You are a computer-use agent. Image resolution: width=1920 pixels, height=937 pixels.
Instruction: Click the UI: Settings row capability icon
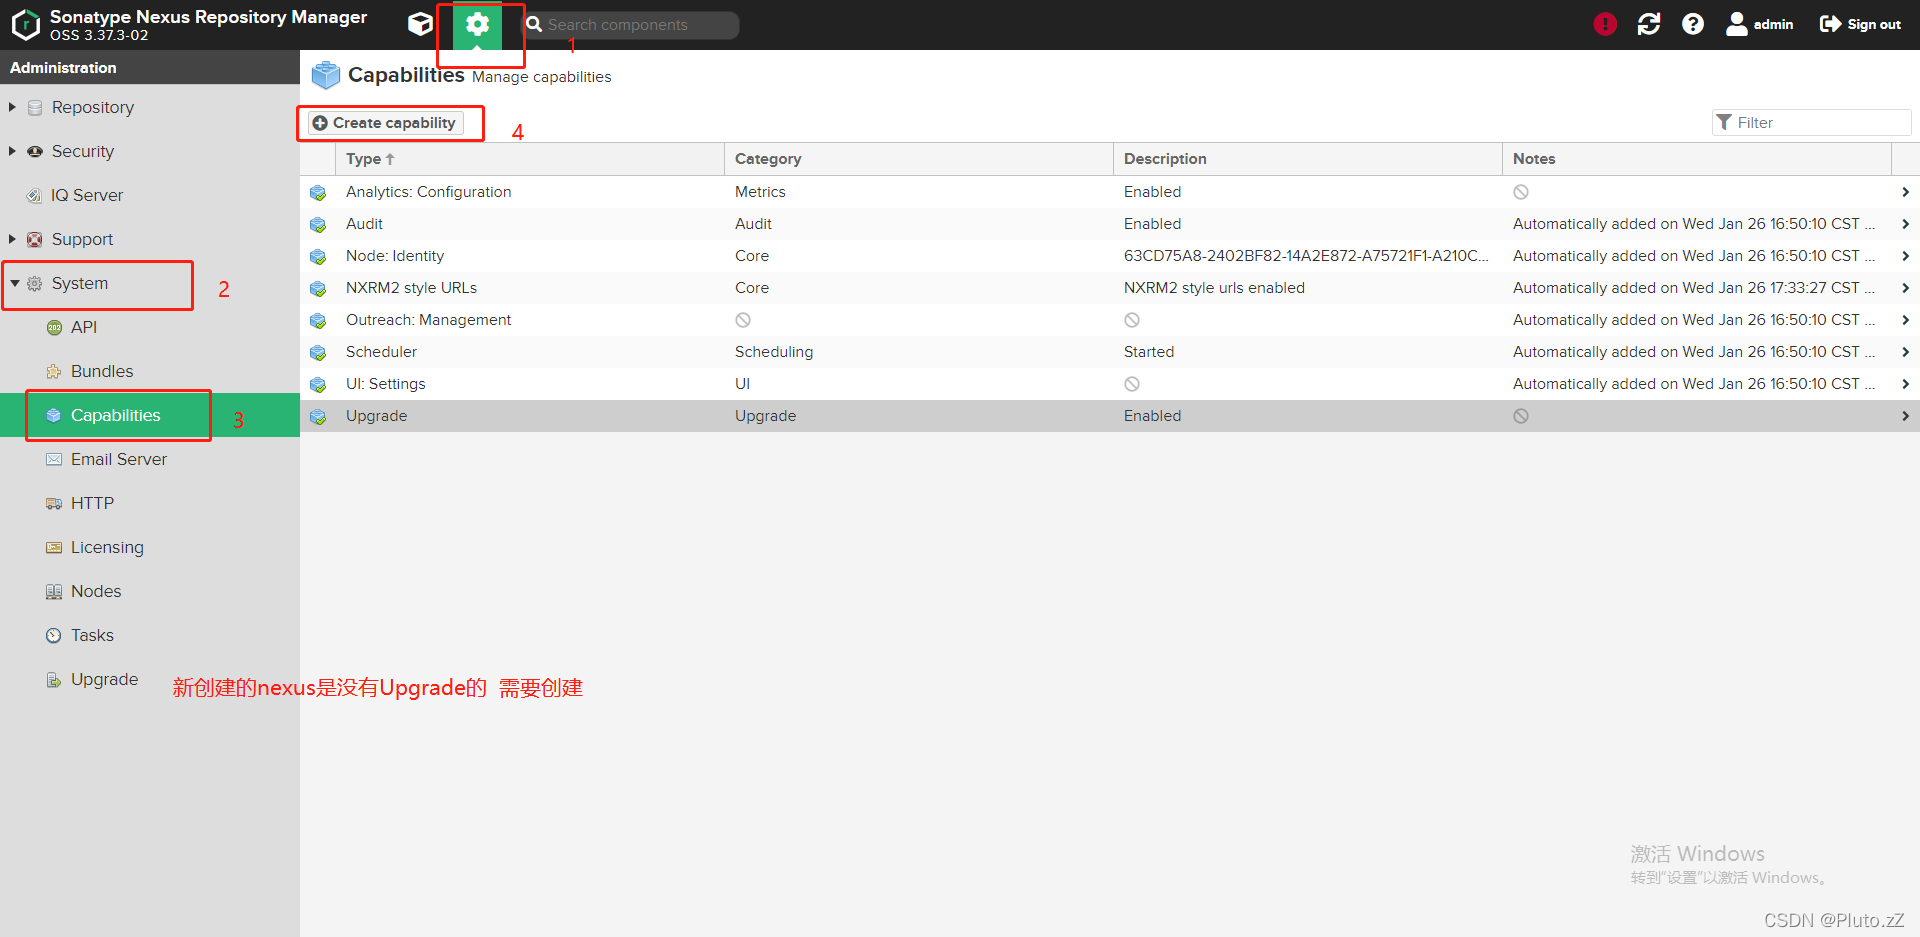tap(318, 385)
